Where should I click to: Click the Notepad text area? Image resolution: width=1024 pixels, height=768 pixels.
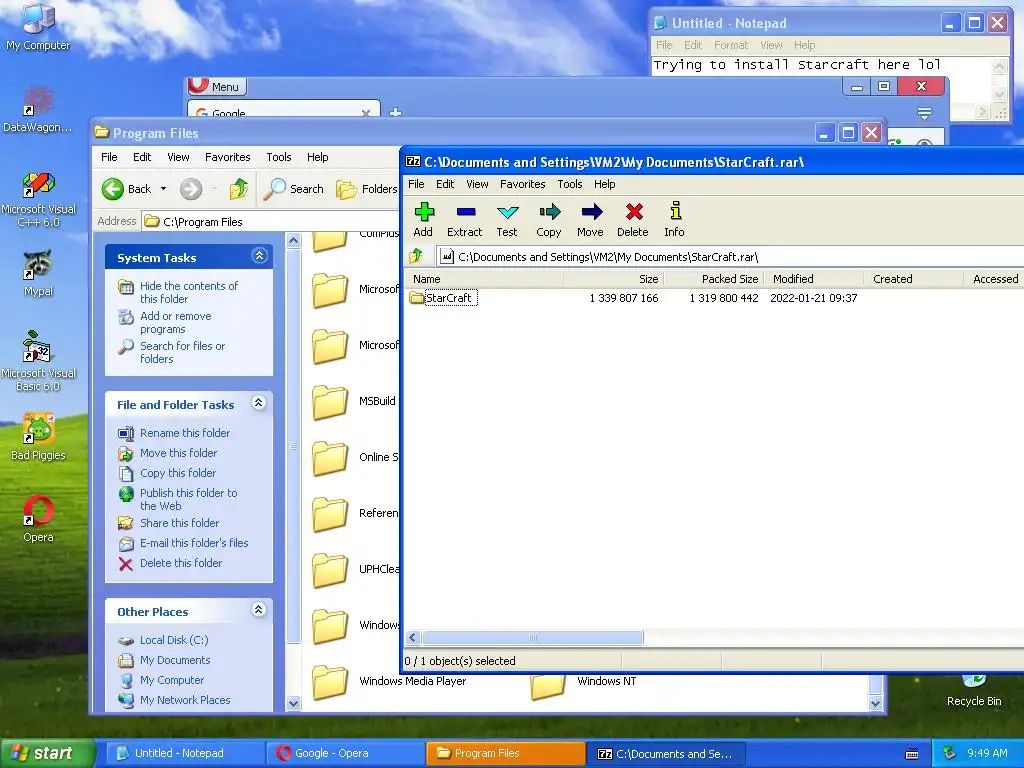(822, 88)
